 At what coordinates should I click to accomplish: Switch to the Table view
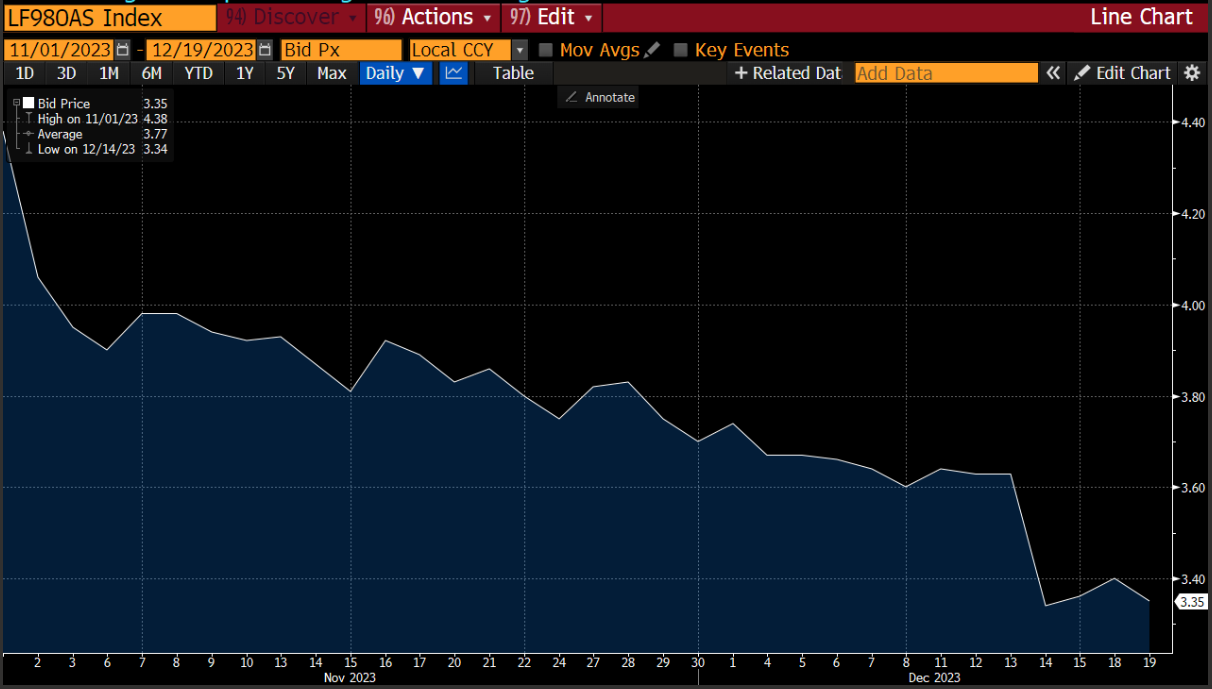click(513, 73)
